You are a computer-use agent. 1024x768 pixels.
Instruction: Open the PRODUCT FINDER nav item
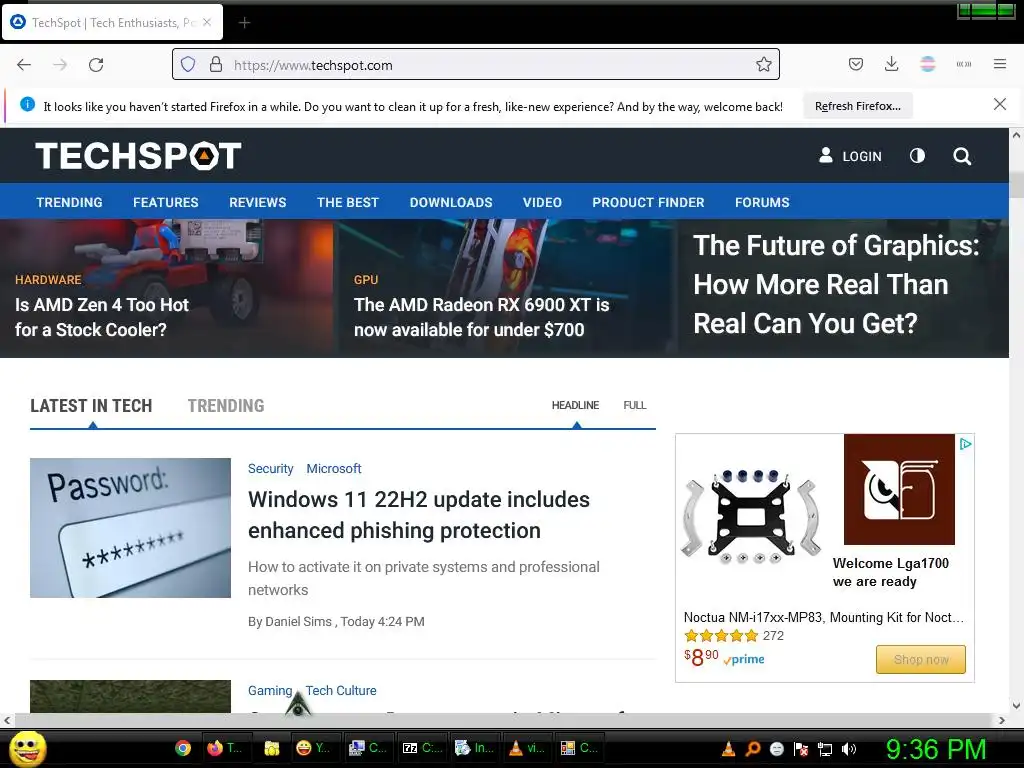648,202
